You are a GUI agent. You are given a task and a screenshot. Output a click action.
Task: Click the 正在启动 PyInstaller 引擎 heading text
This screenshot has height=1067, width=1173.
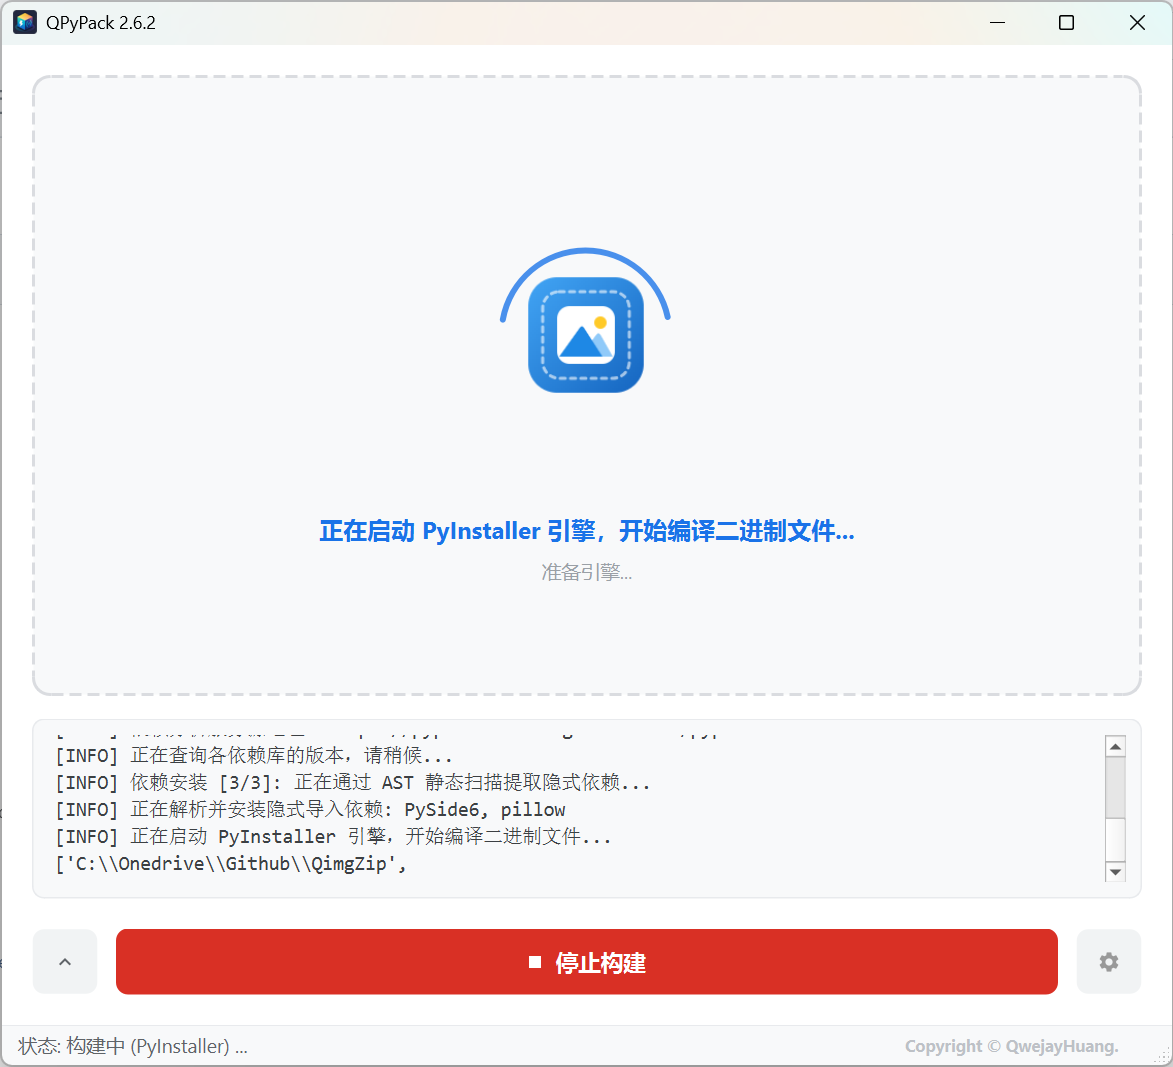(x=586, y=531)
